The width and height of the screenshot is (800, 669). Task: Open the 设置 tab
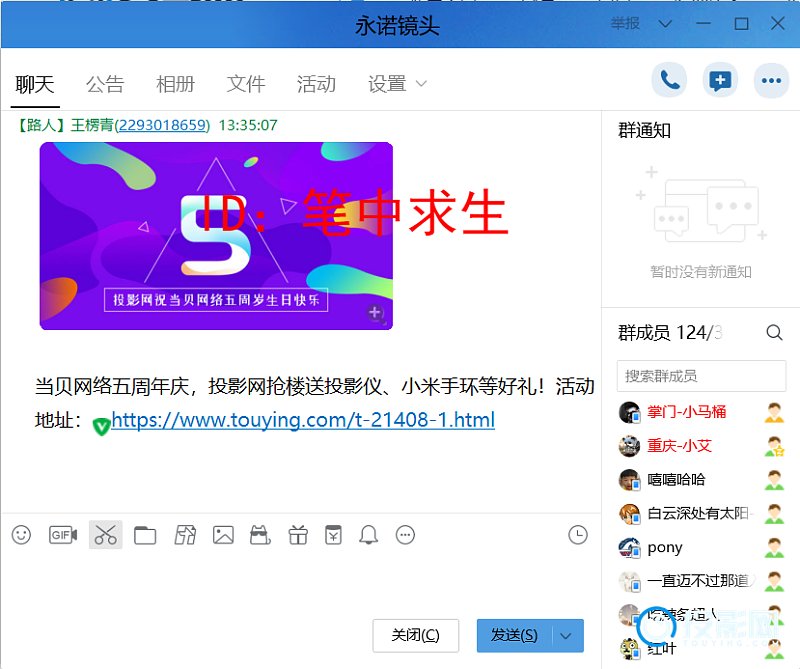coord(387,84)
